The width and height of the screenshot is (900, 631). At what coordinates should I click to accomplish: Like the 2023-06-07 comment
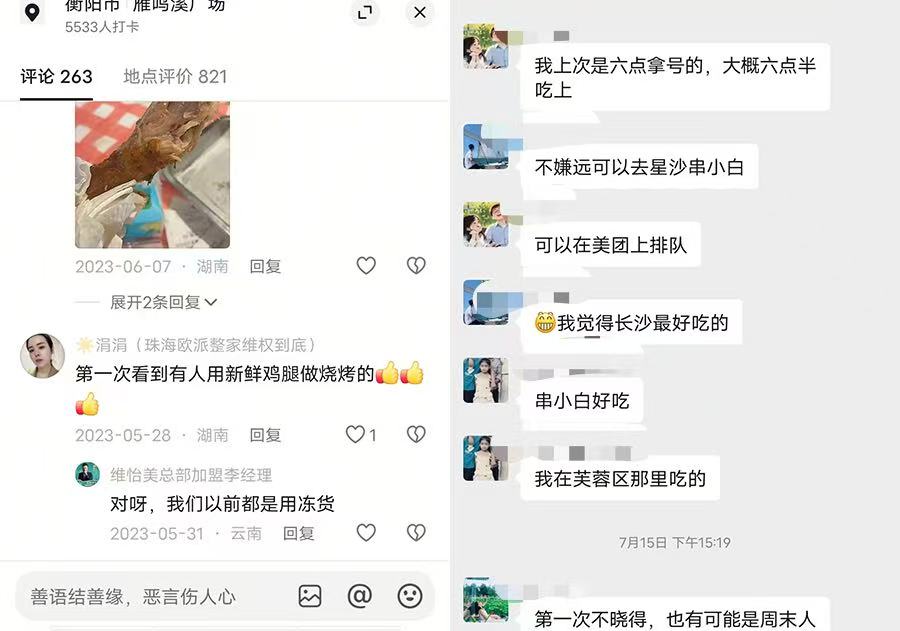[366, 265]
